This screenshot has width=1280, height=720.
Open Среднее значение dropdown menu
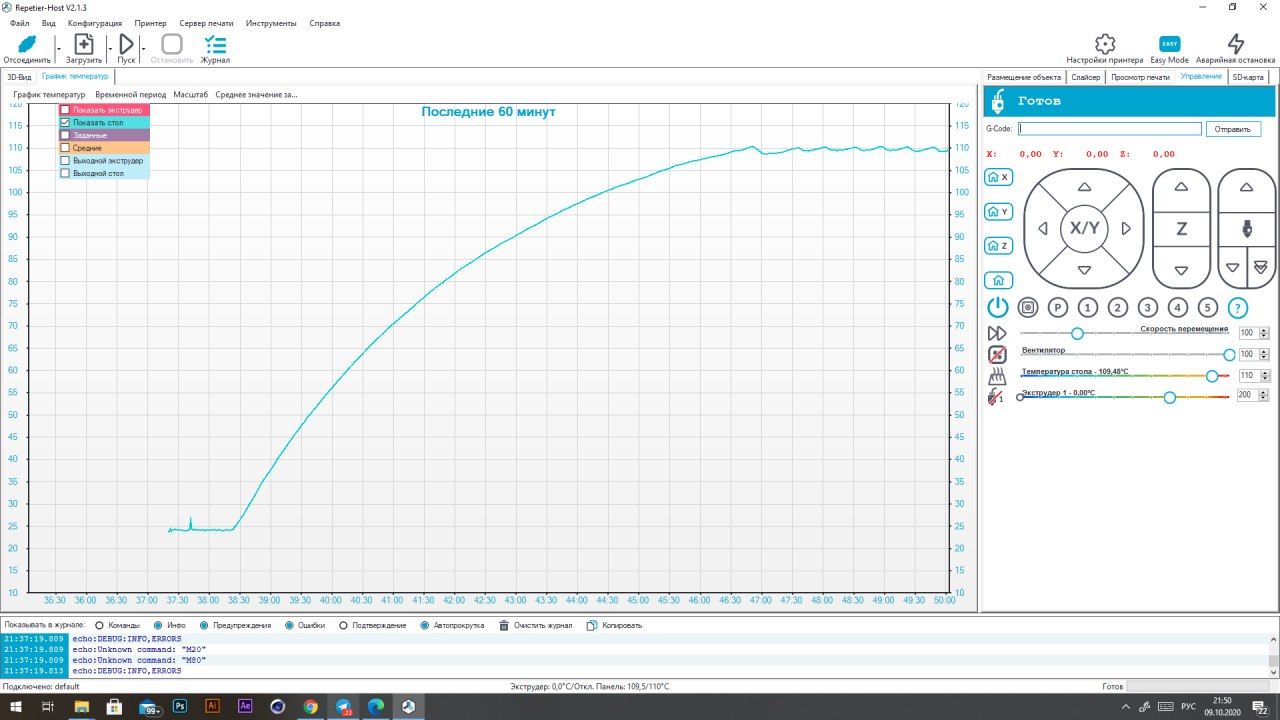tap(257, 95)
